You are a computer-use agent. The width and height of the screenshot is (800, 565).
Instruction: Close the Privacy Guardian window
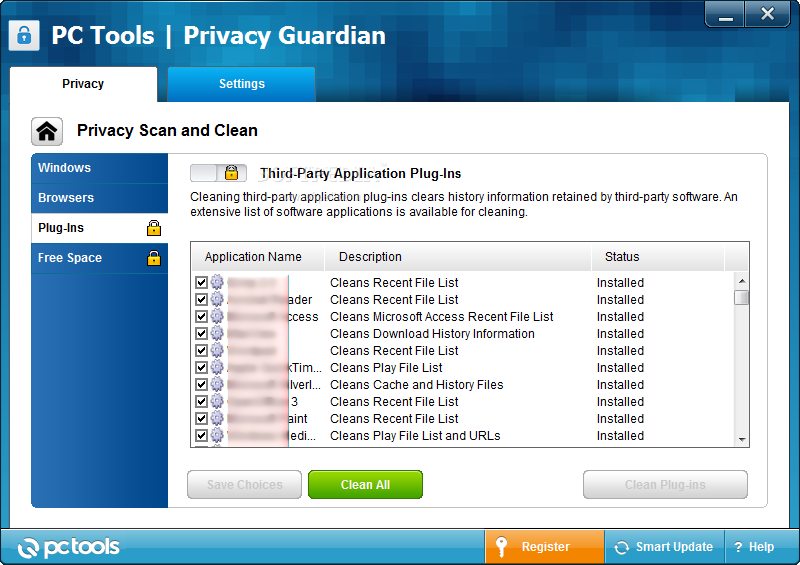[767, 14]
